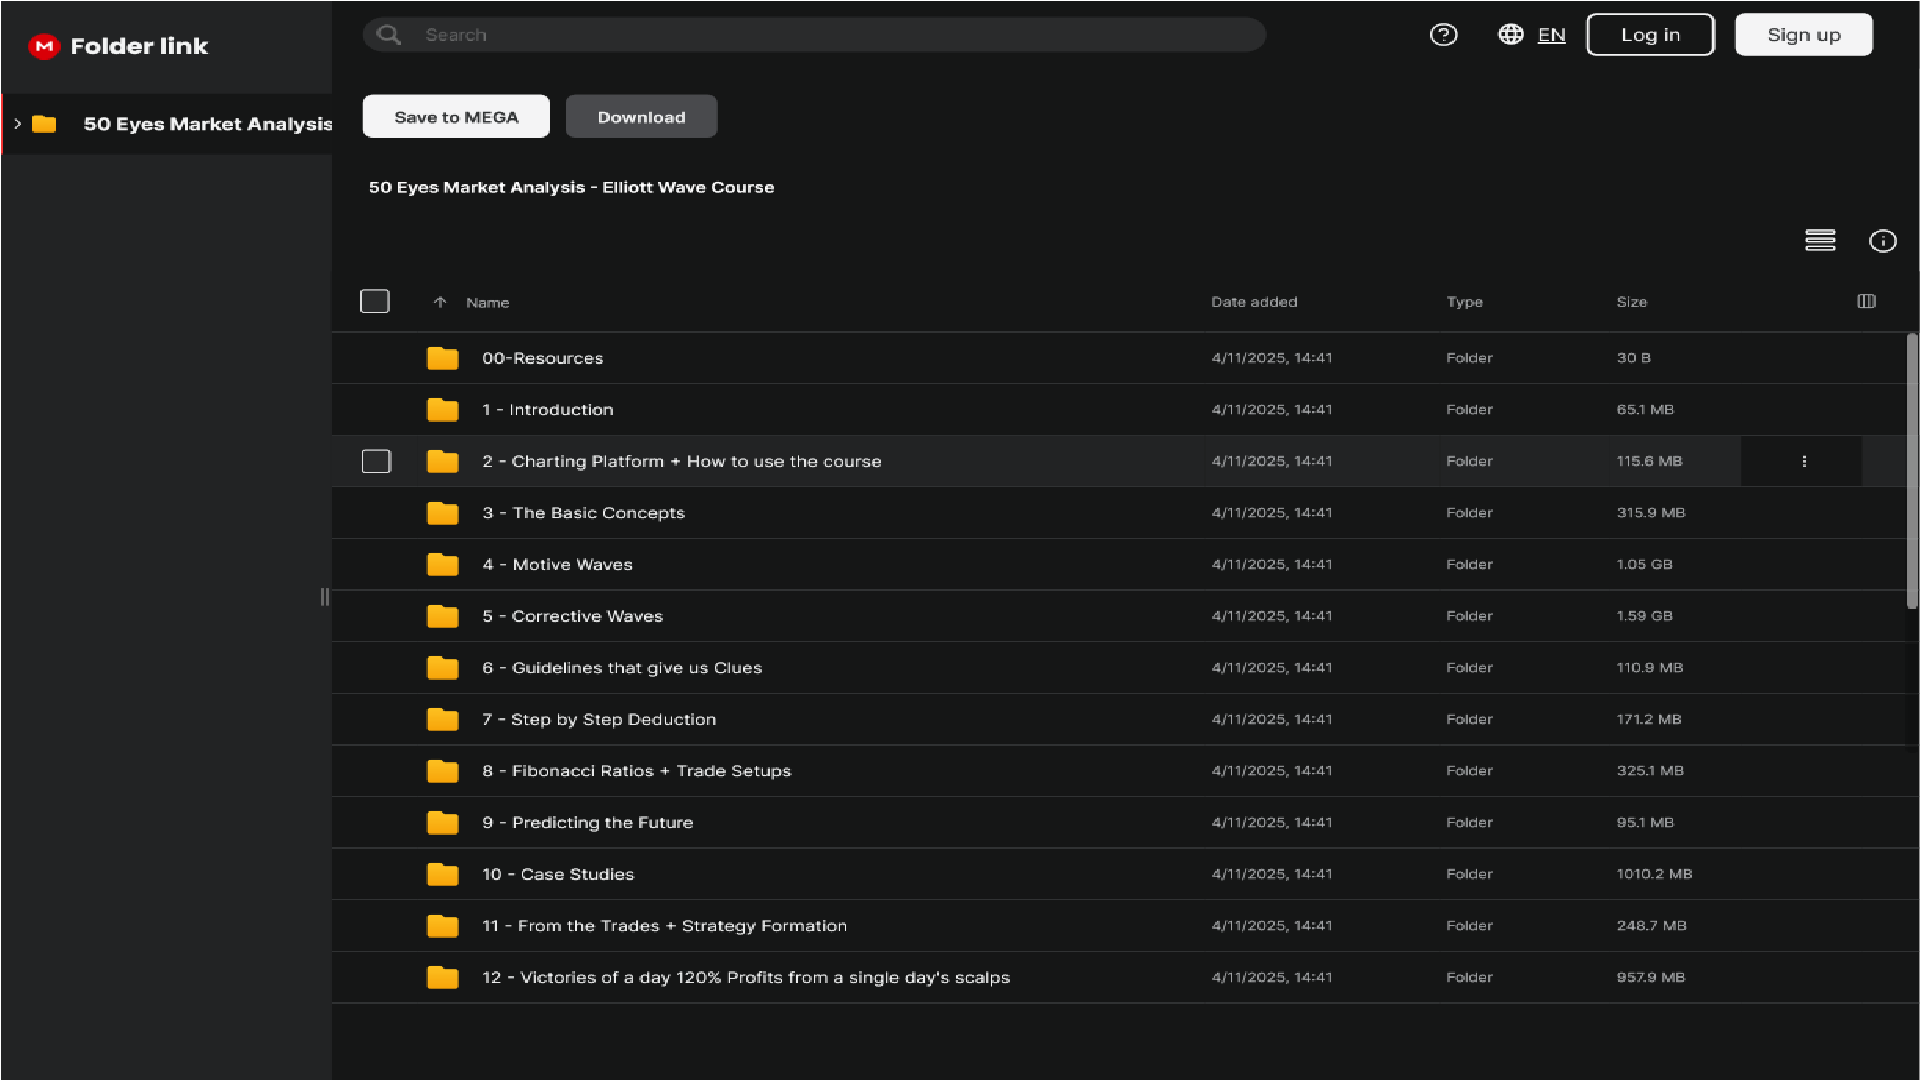The height and width of the screenshot is (1080, 1920).
Task: Open 8 - Fibonacci Ratios + Trade Setups
Action: pyautogui.click(x=636, y=771)
